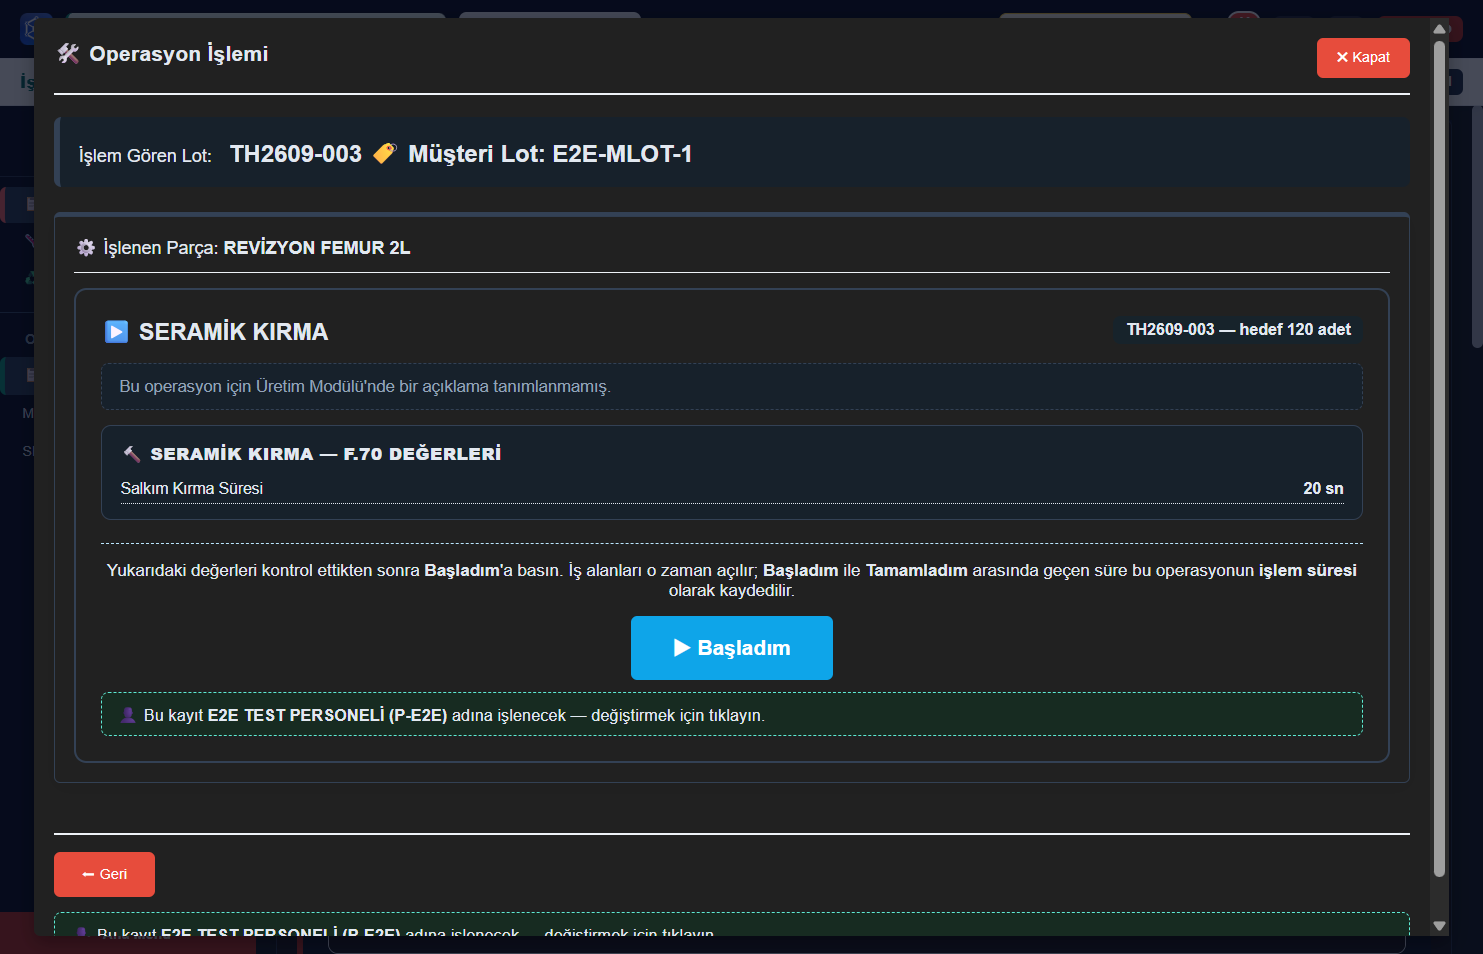Click the hammer icon in F.70 DEĞERLERİ header

click(131, 454)
